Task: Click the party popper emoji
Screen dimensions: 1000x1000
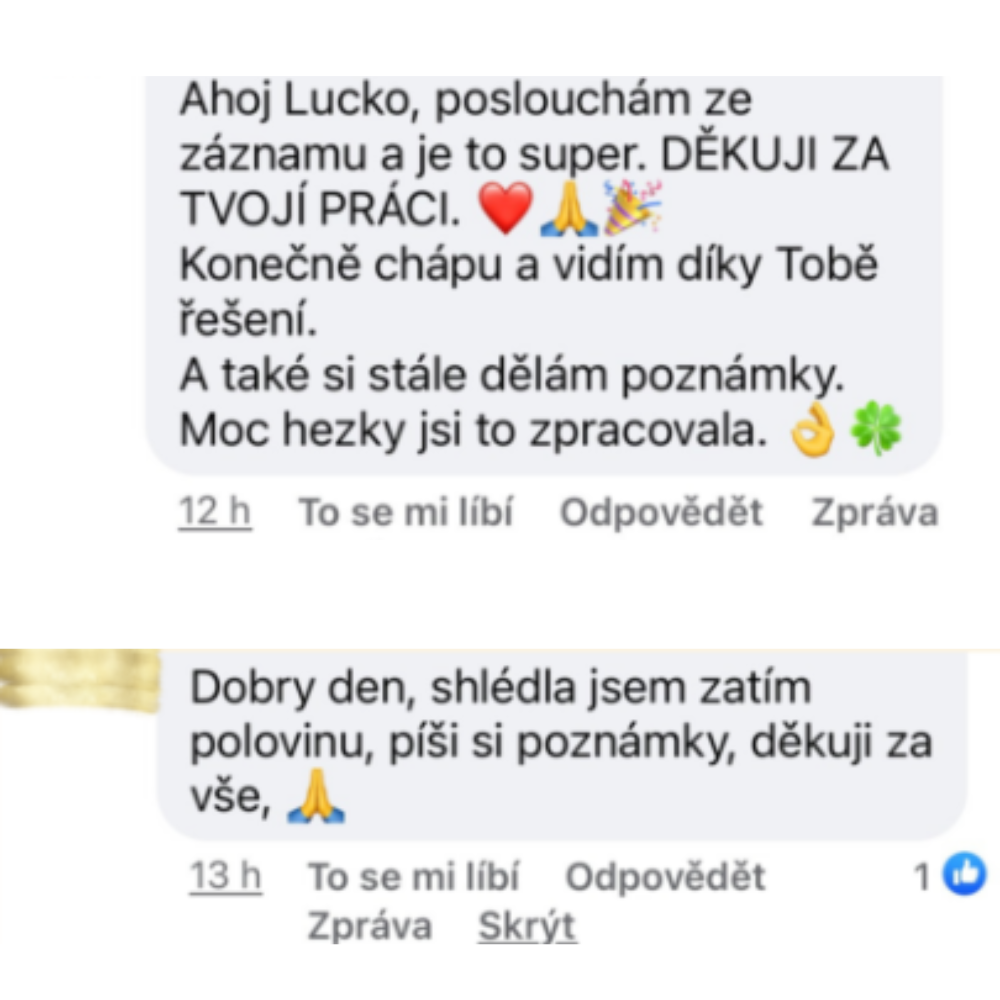Action: (x=633, y=207)
